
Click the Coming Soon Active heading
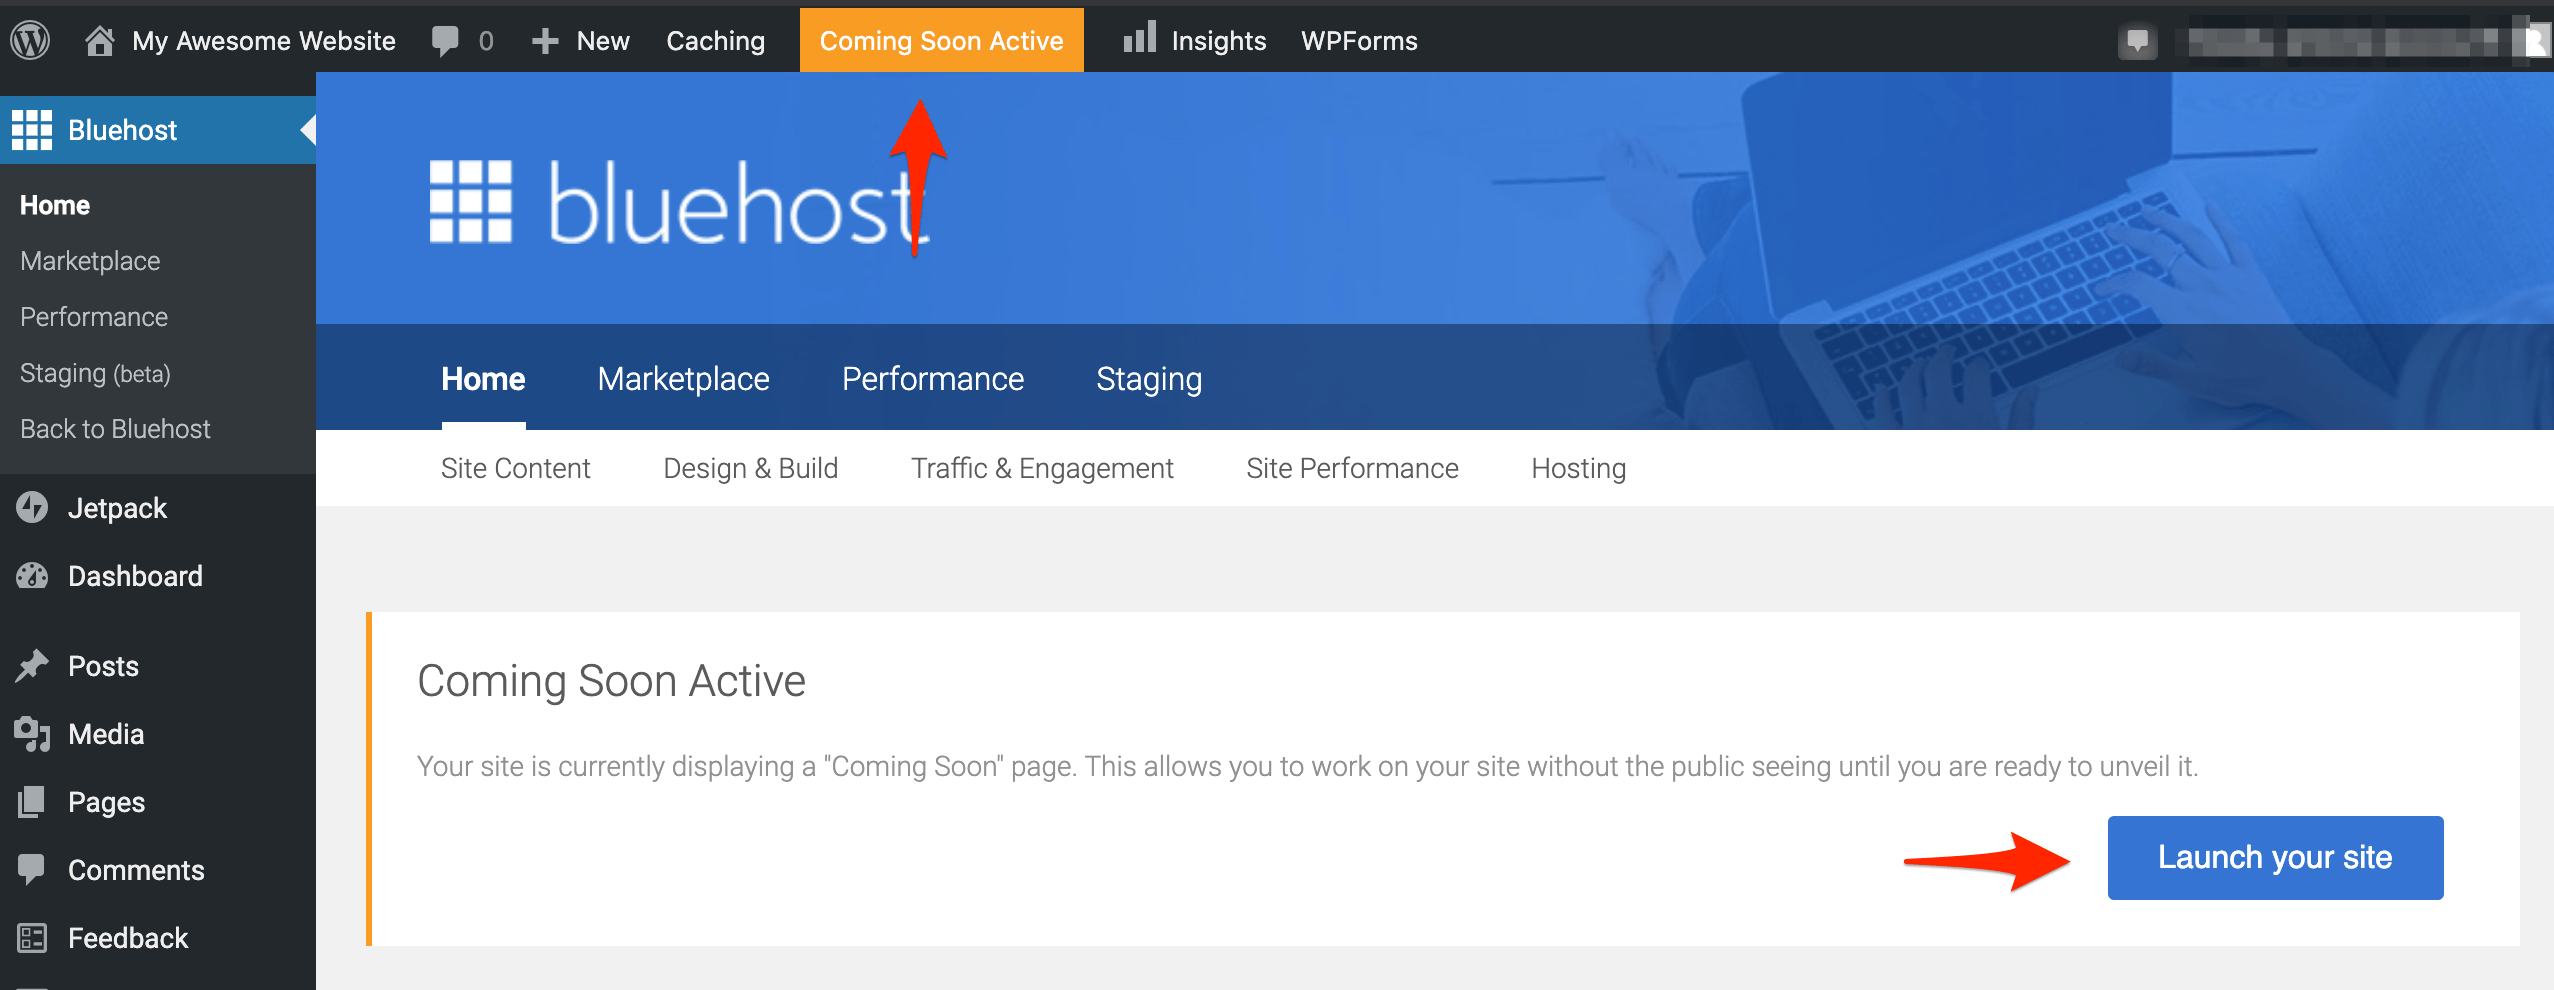point(611,681)
